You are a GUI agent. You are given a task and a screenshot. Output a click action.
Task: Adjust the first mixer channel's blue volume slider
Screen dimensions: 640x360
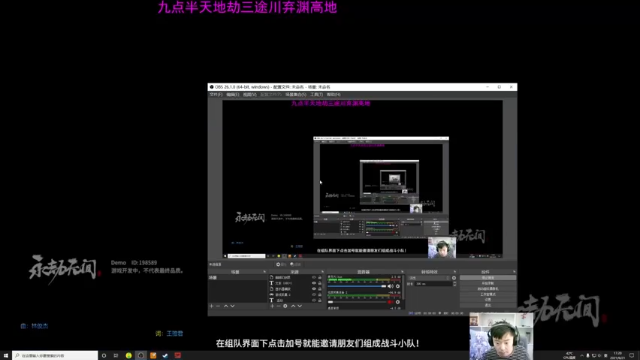click(x=357, y=287)
